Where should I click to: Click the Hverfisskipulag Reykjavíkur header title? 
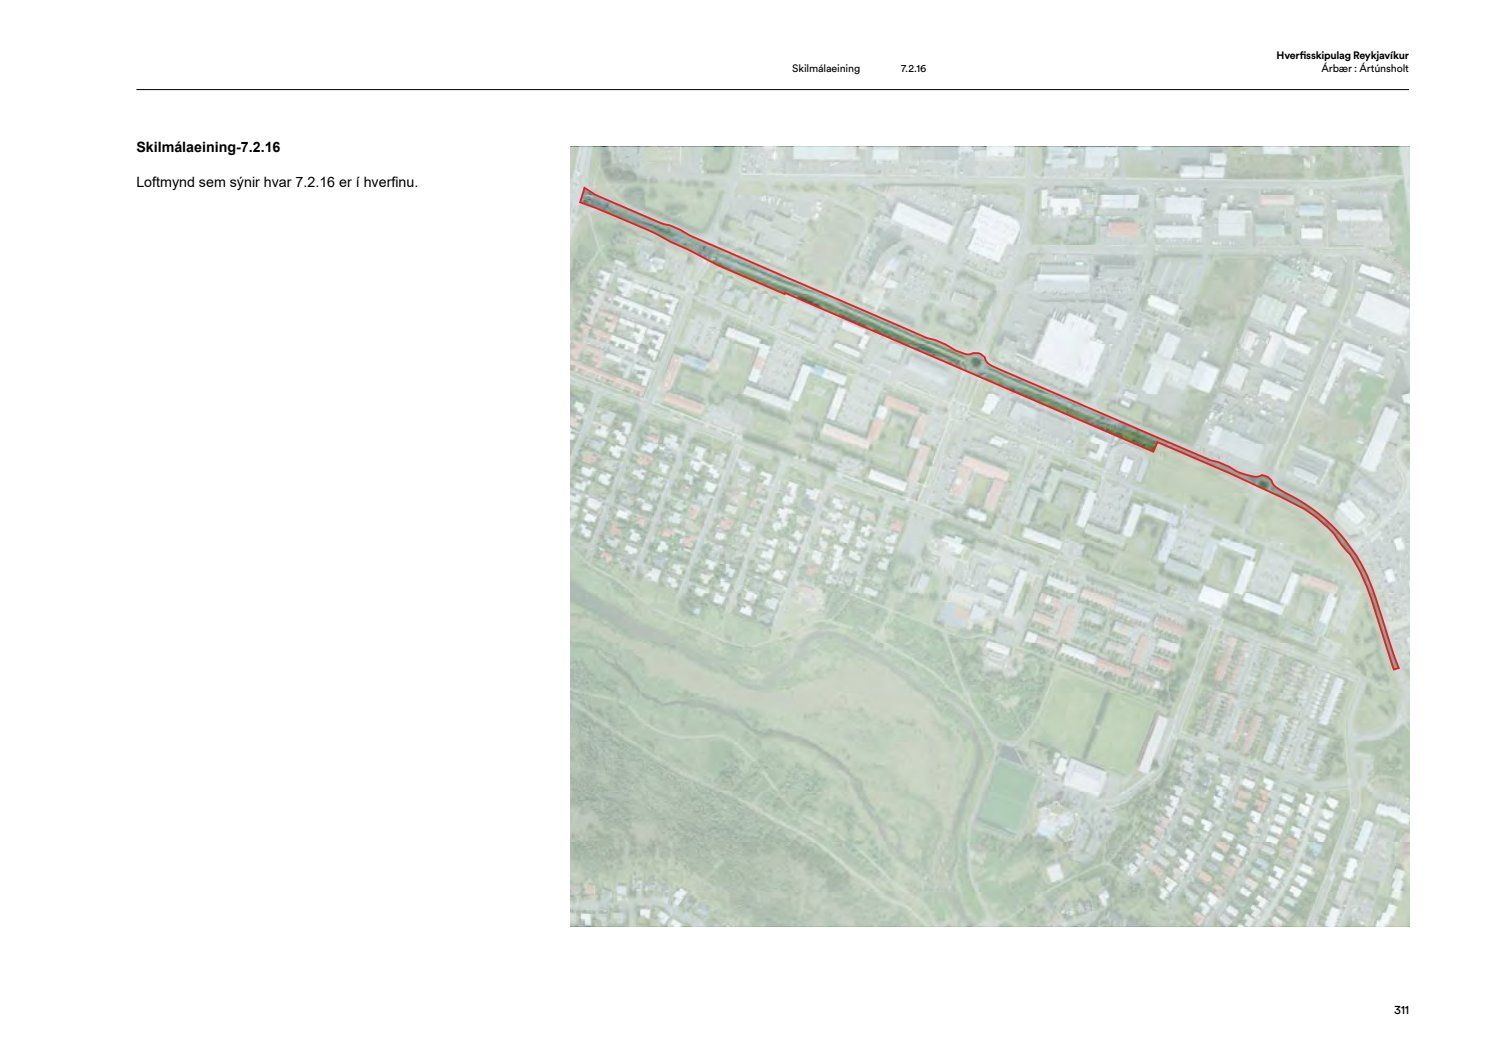click(1342, 56)
